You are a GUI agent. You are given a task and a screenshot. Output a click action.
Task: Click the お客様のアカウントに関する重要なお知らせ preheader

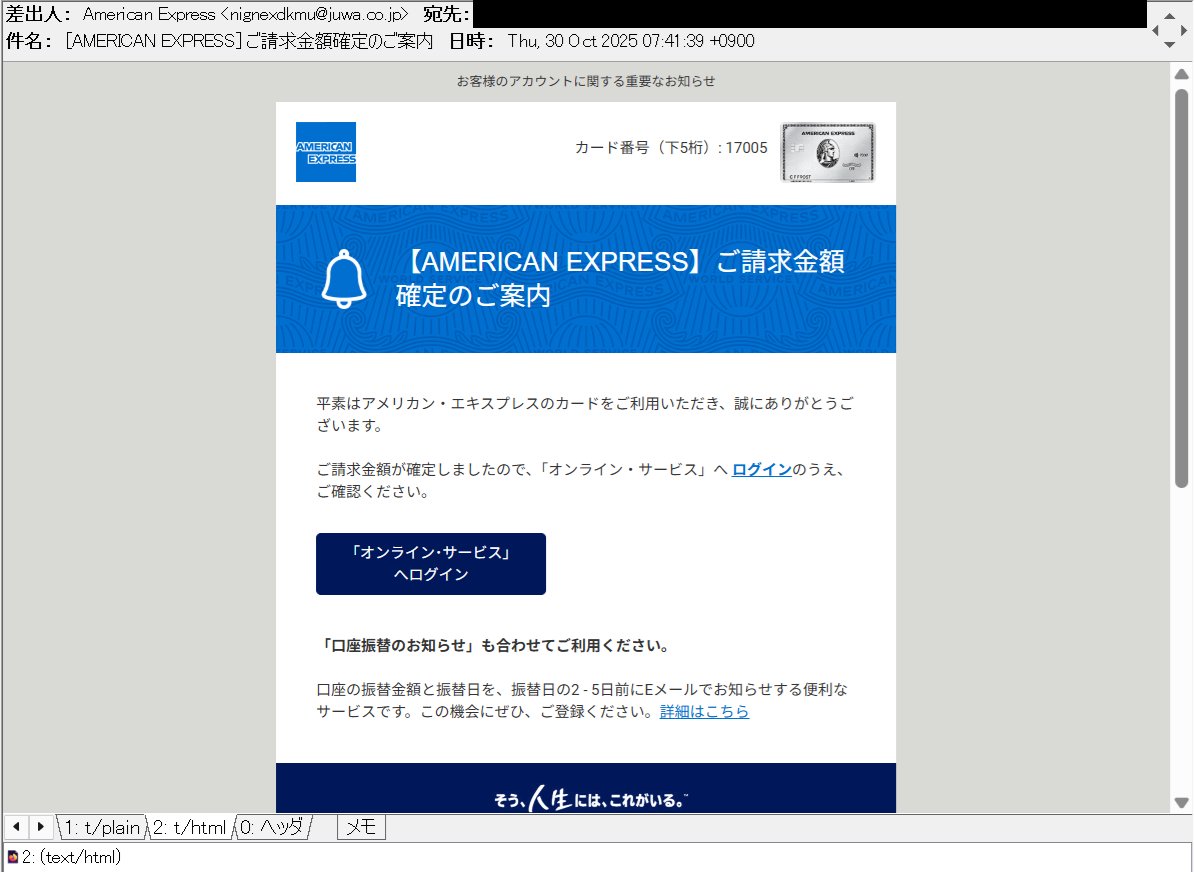tap(586, 81)
